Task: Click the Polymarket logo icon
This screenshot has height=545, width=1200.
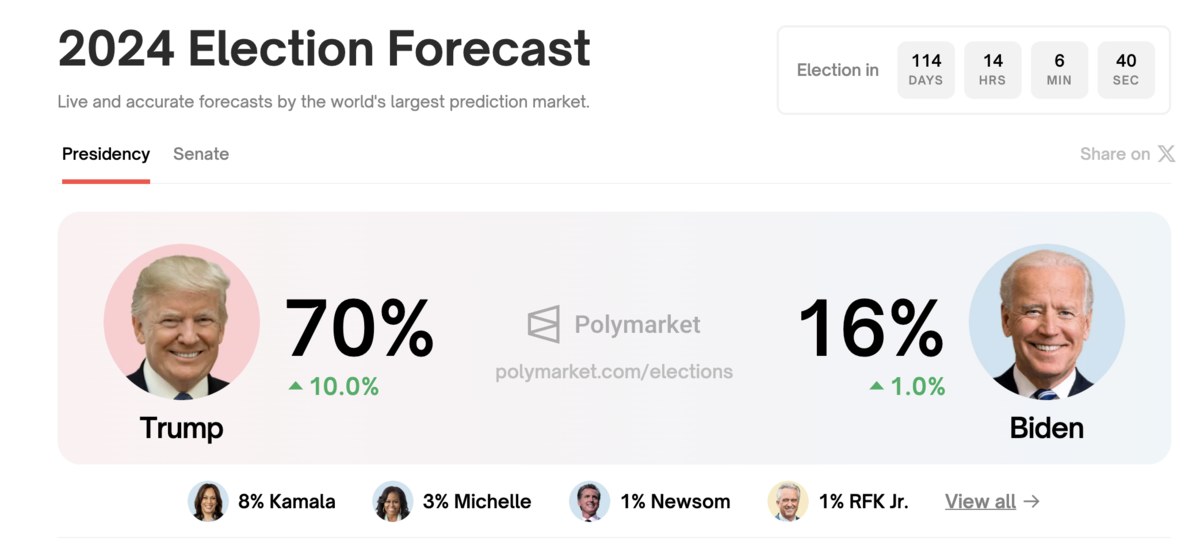Action: pyautogui.click(x=544, y=325)
